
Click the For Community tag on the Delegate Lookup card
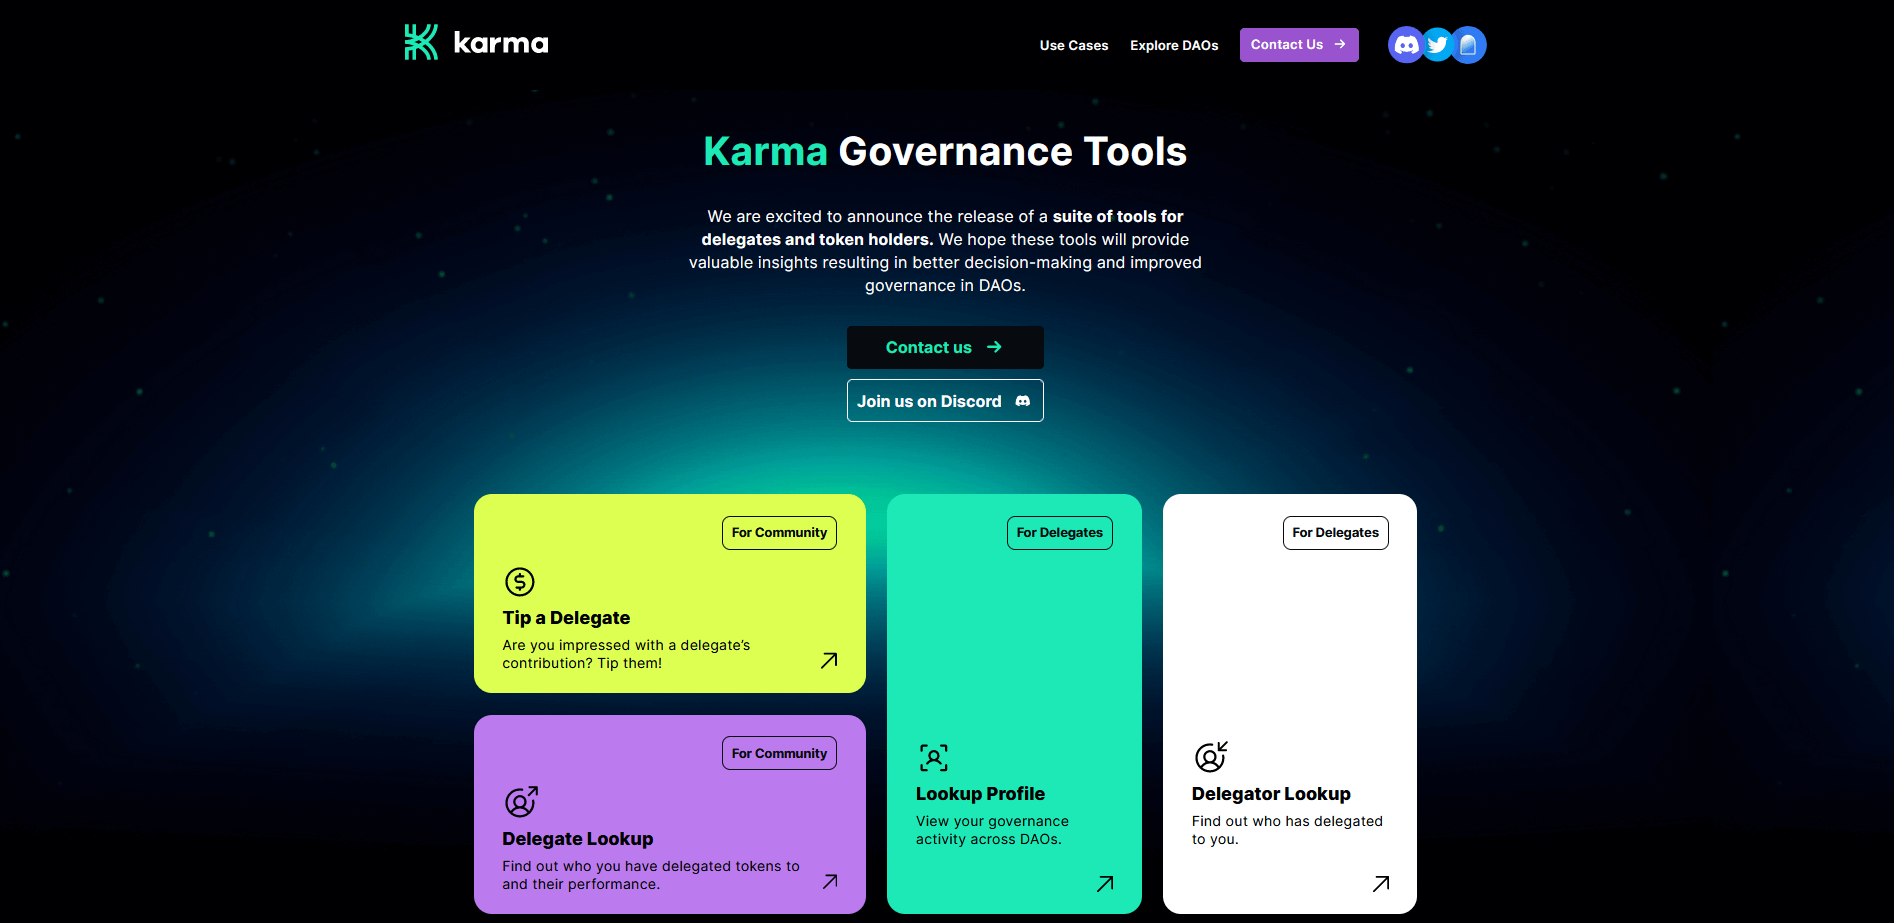[x=779, y=753]
